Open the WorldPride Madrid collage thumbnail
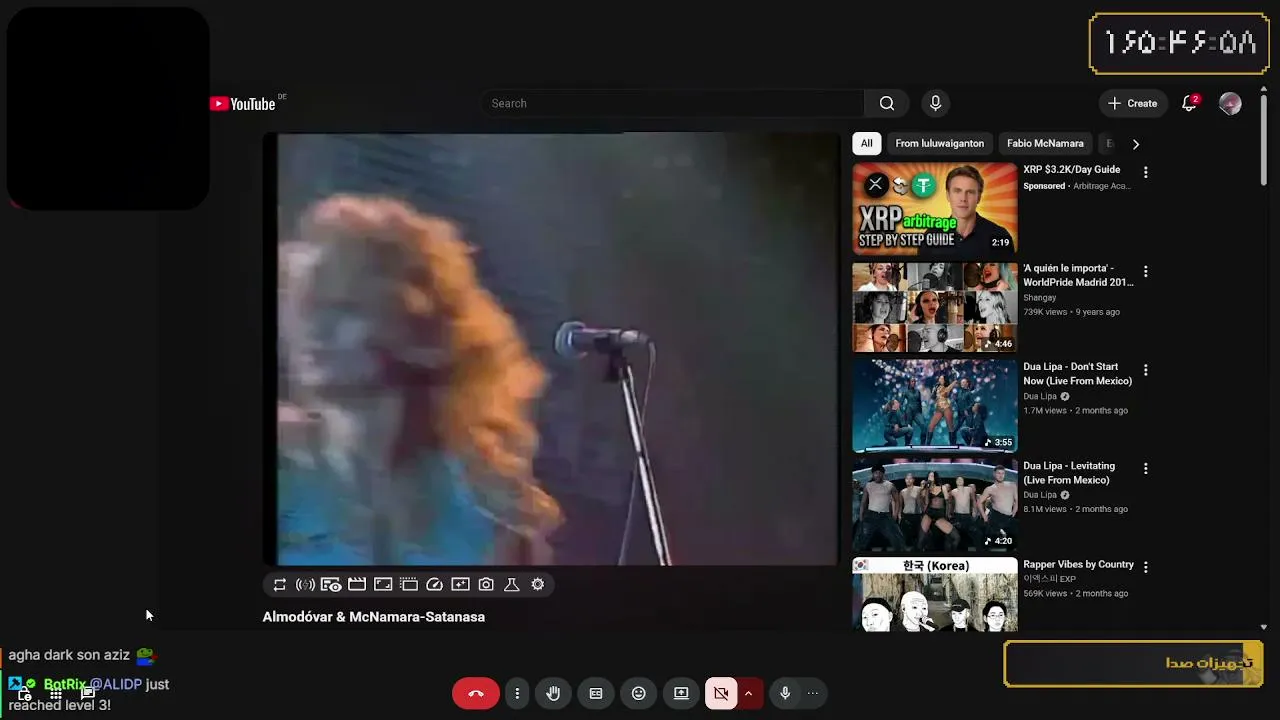This screenshot has width=1280, height=720. coord(934,307)
